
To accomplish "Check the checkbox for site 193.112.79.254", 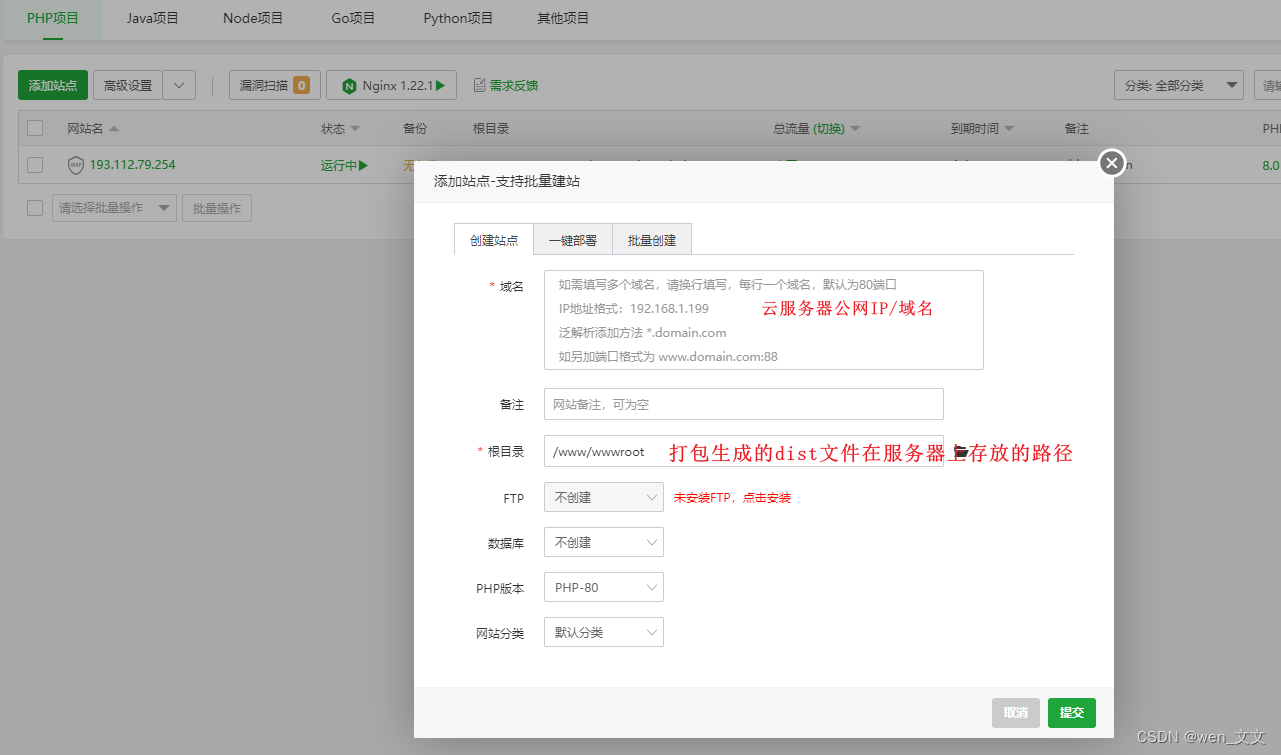I will coord(35,165).
